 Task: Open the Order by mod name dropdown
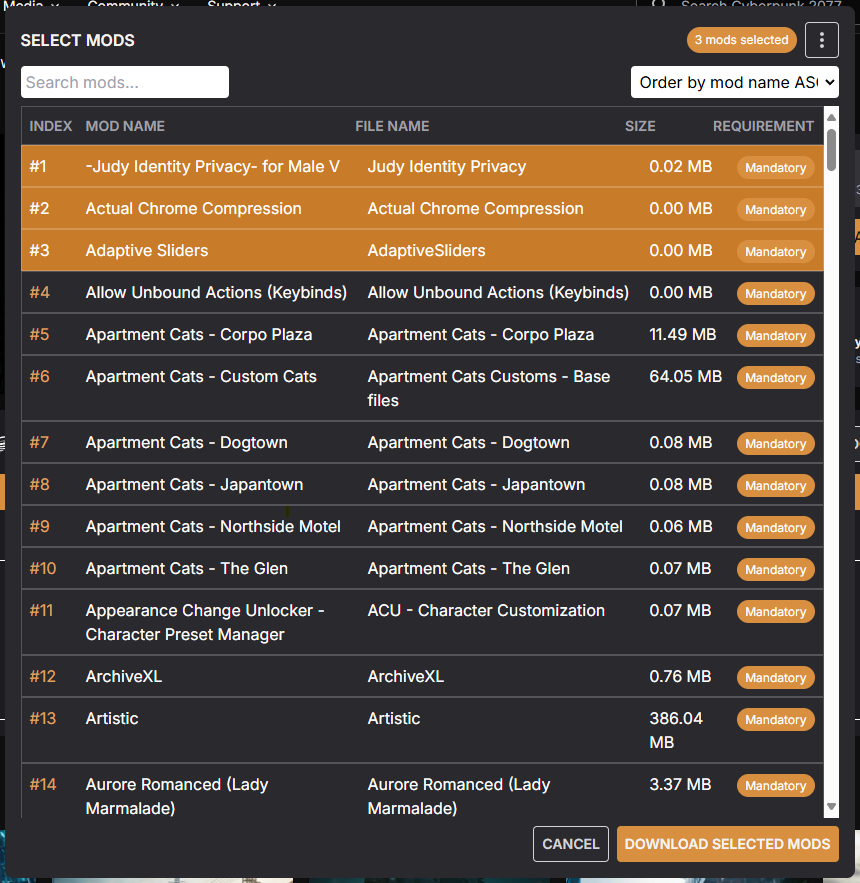[734, 82]
